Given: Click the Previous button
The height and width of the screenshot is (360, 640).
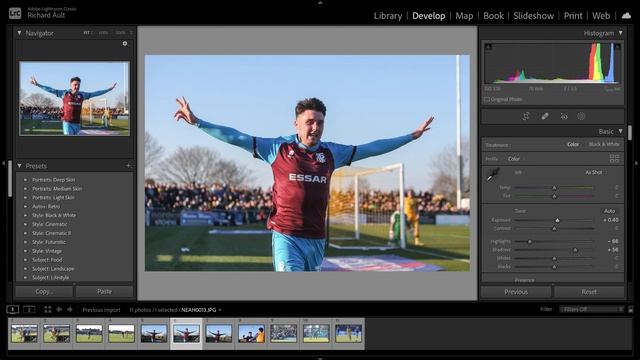Looking at the screenshot, I should tap(516, 292).
